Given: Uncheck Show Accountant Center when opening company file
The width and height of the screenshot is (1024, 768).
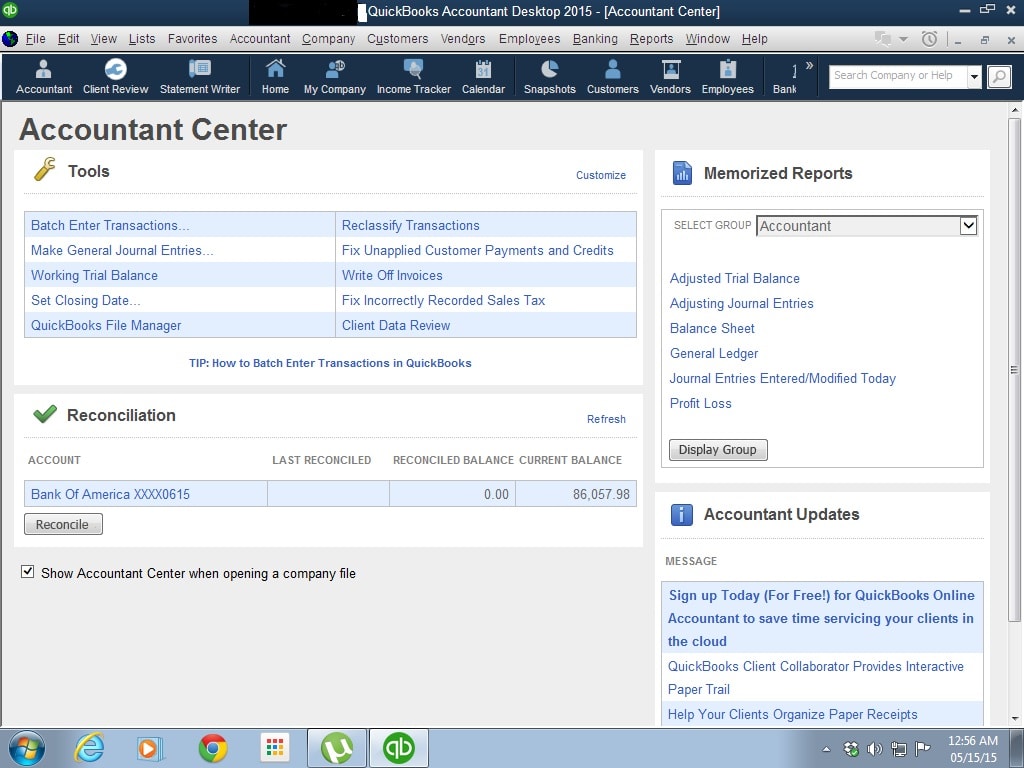Looking at the screenshot, I should (27, 572).
